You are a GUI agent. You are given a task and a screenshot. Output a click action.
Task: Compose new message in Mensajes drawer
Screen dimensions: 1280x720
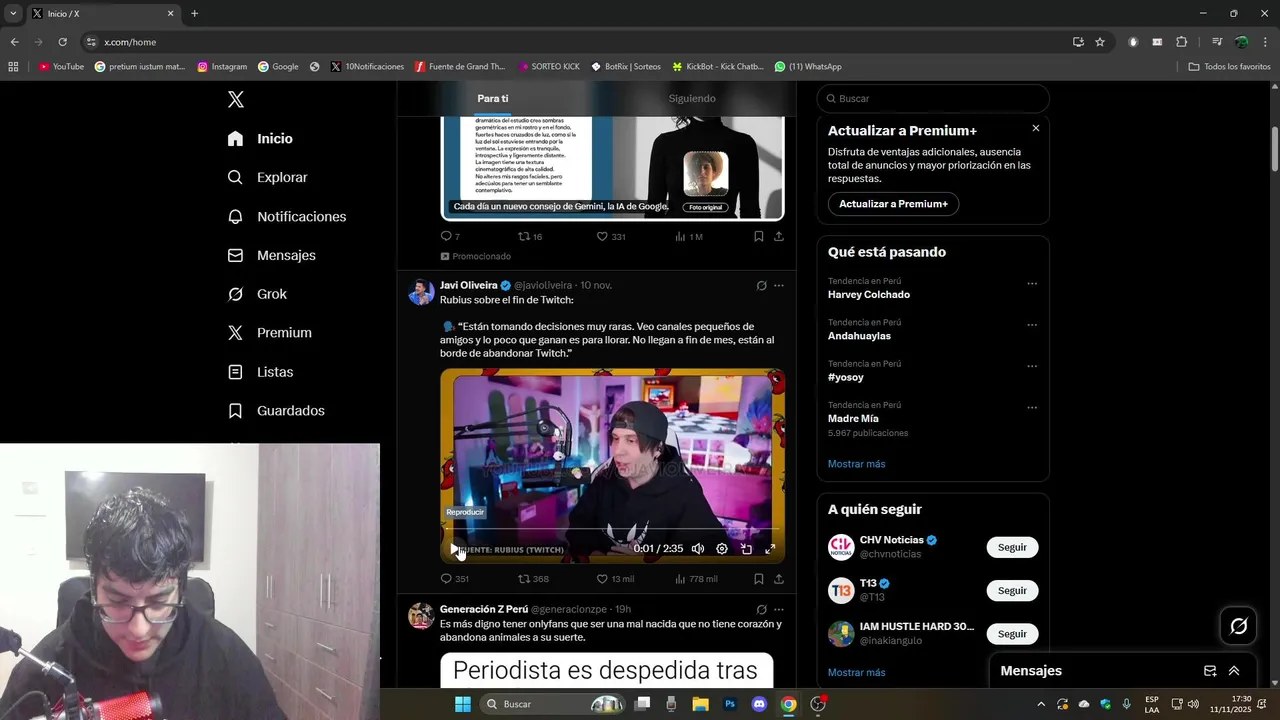1210,671
